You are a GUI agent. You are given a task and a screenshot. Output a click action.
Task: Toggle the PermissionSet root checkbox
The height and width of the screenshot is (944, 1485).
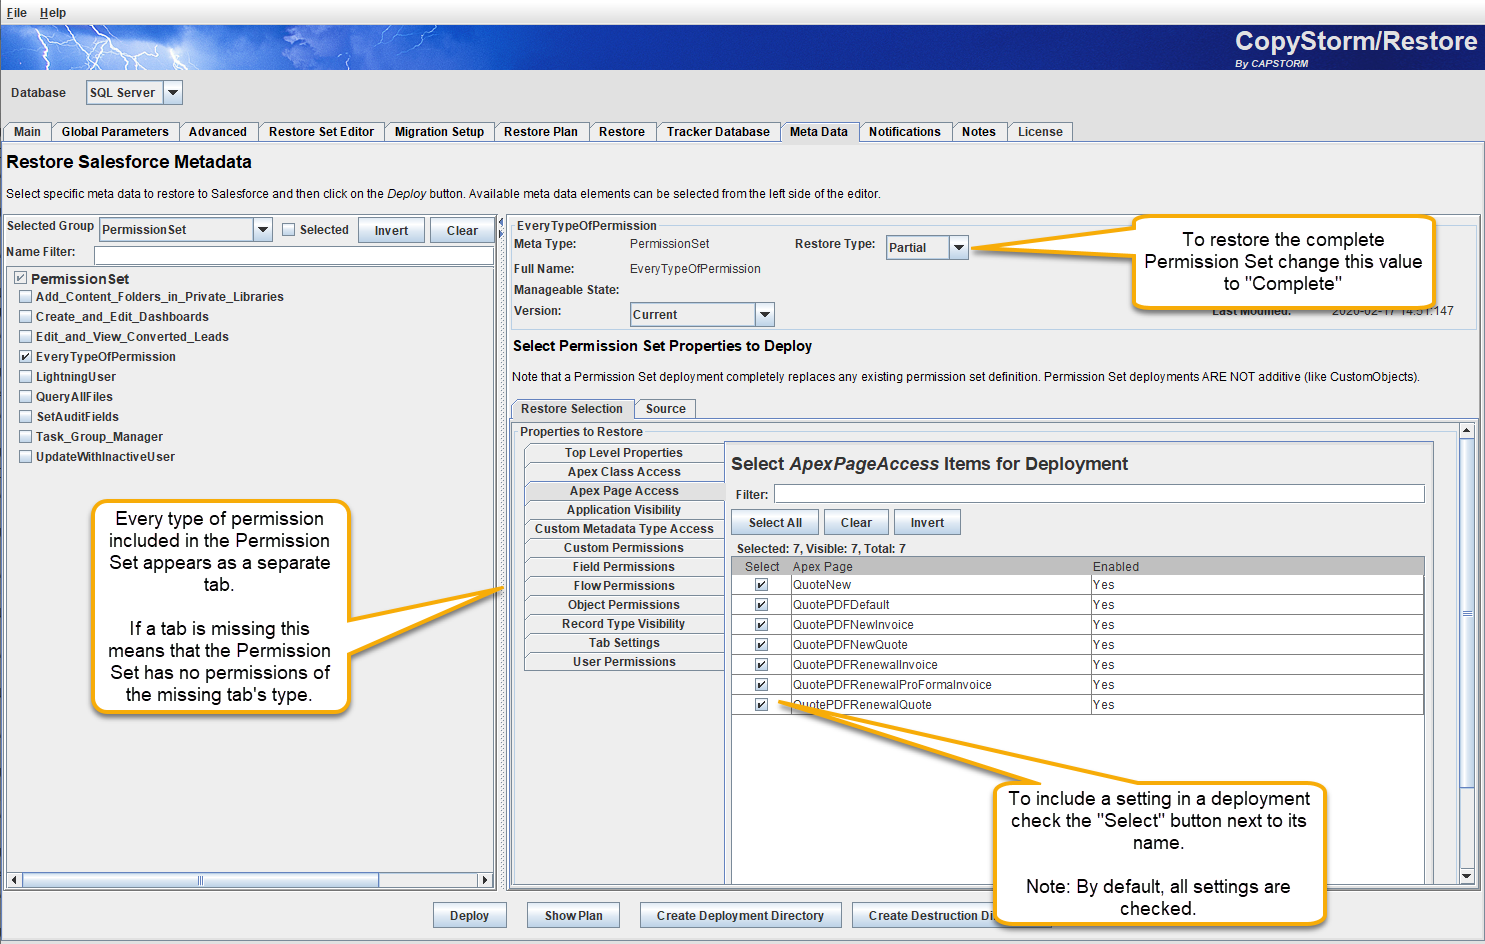pos(20,278)
